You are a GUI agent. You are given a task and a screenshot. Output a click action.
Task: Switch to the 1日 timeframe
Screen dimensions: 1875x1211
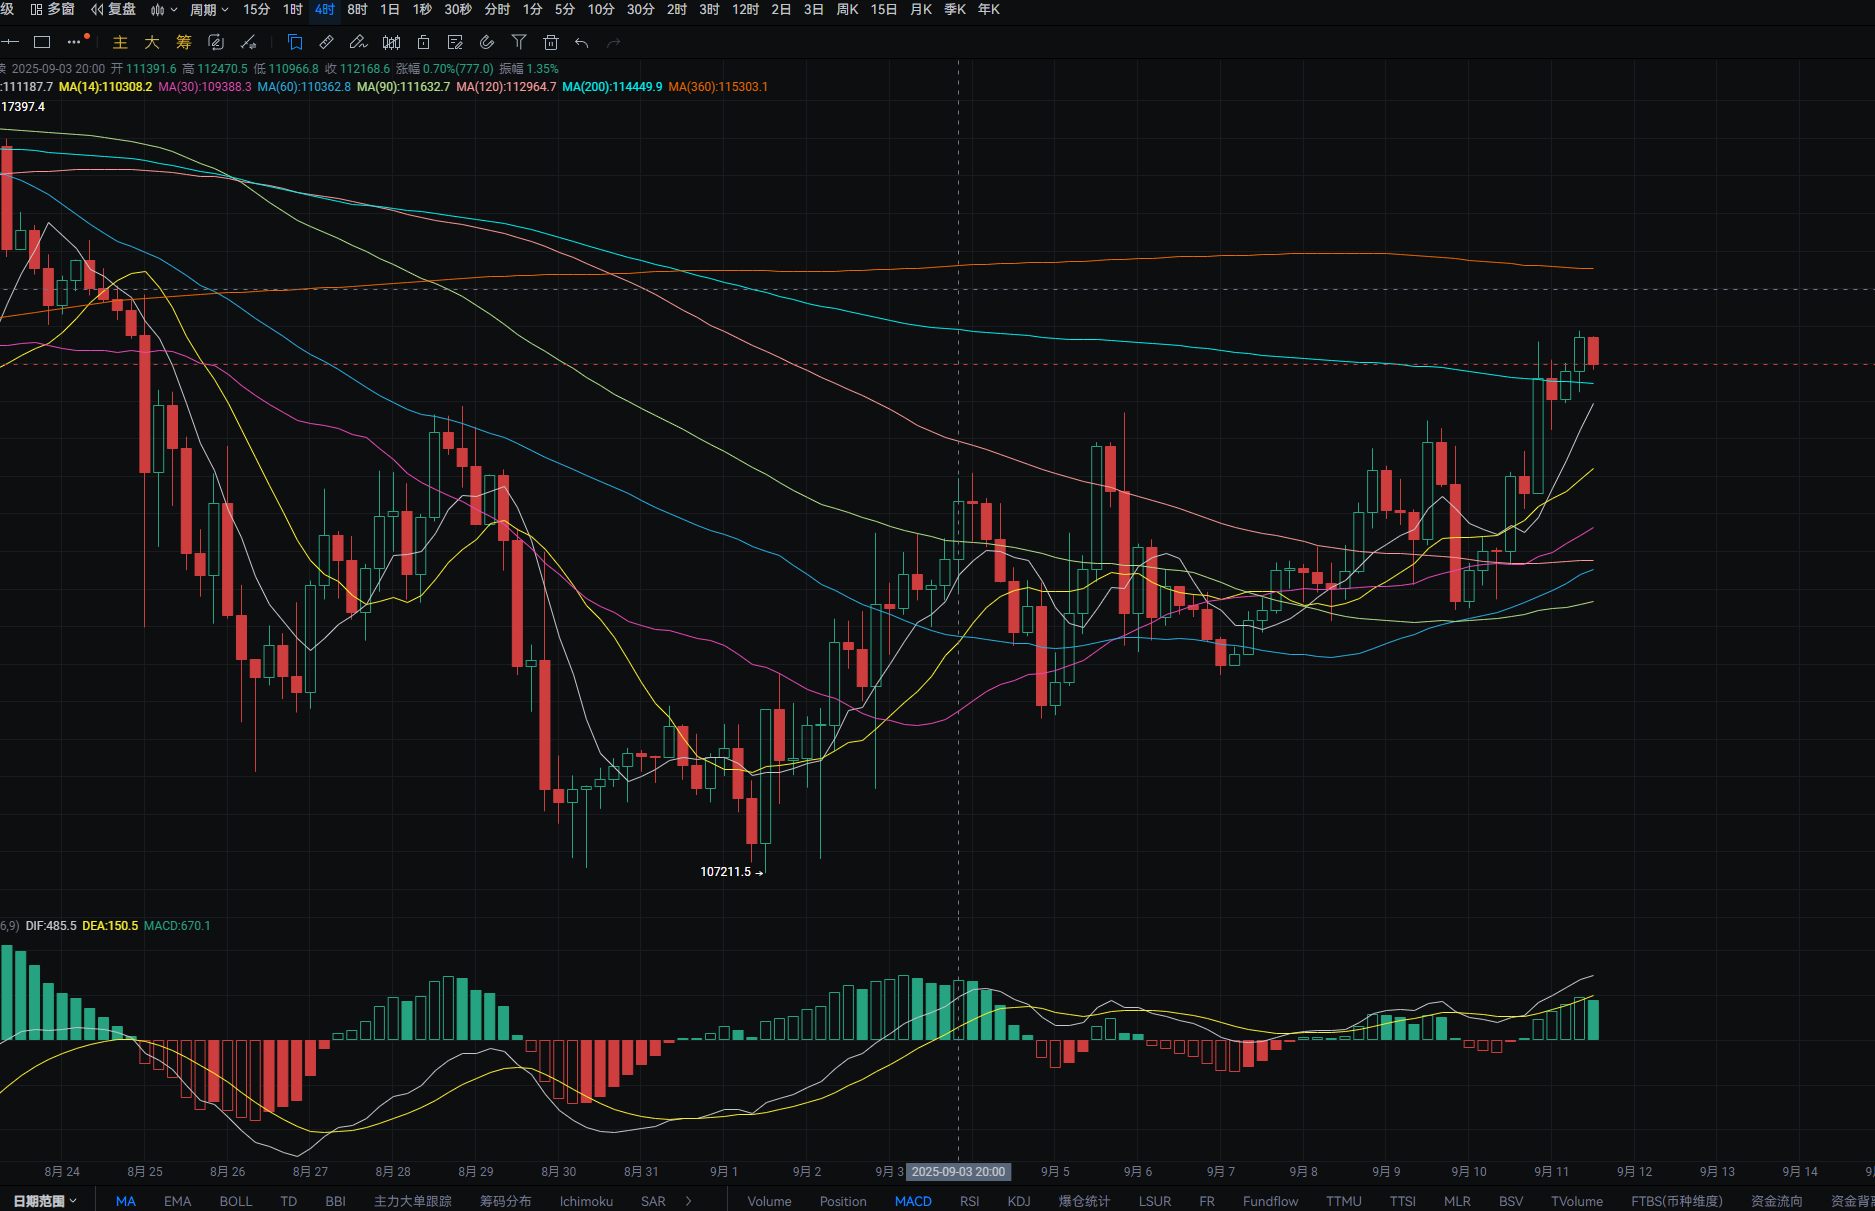pos(390,10)
